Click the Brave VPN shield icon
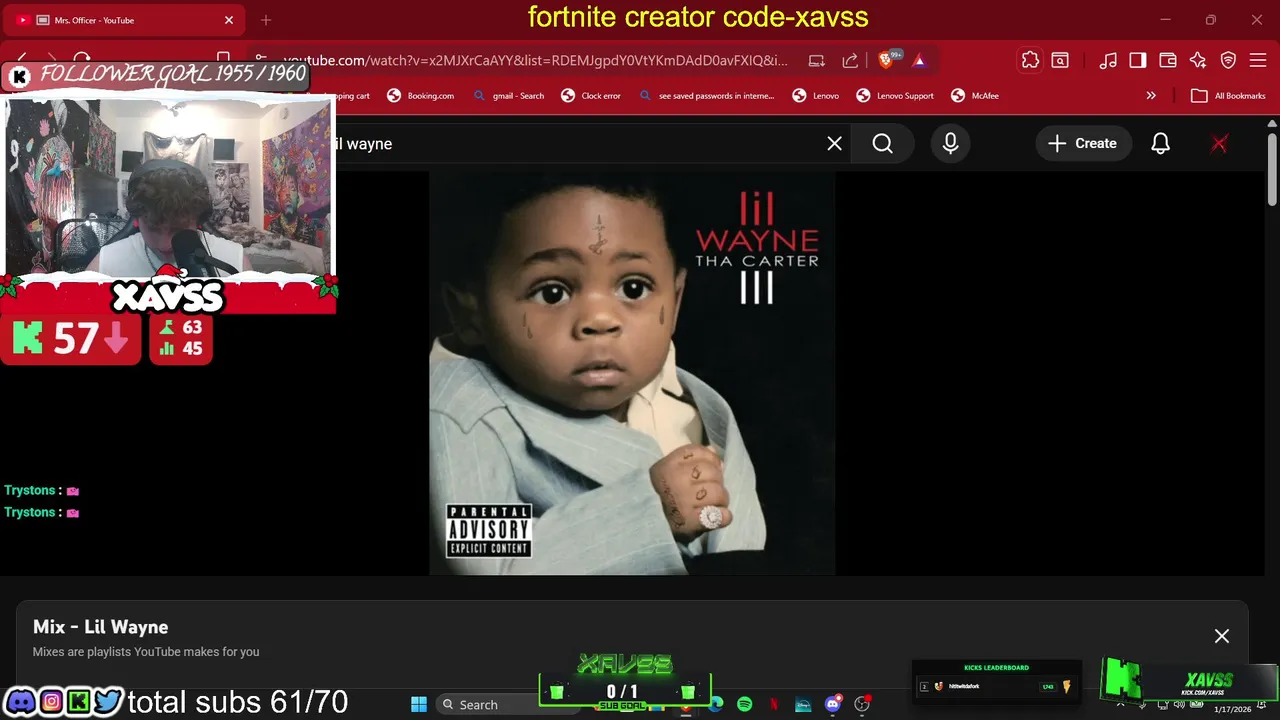Screen dimensions: 1280x720 (x=1229, y=61)
